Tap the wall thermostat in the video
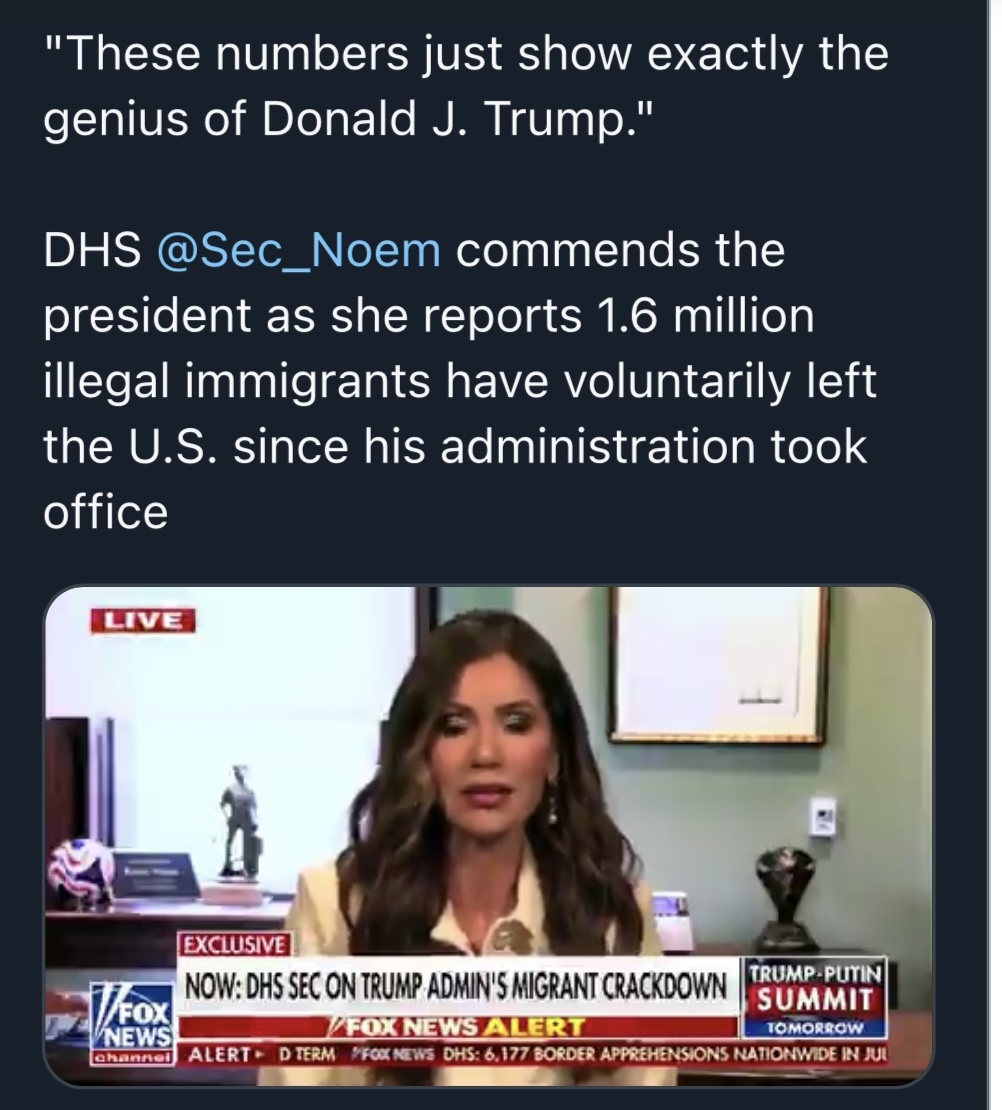 click(x=822, y=816)
